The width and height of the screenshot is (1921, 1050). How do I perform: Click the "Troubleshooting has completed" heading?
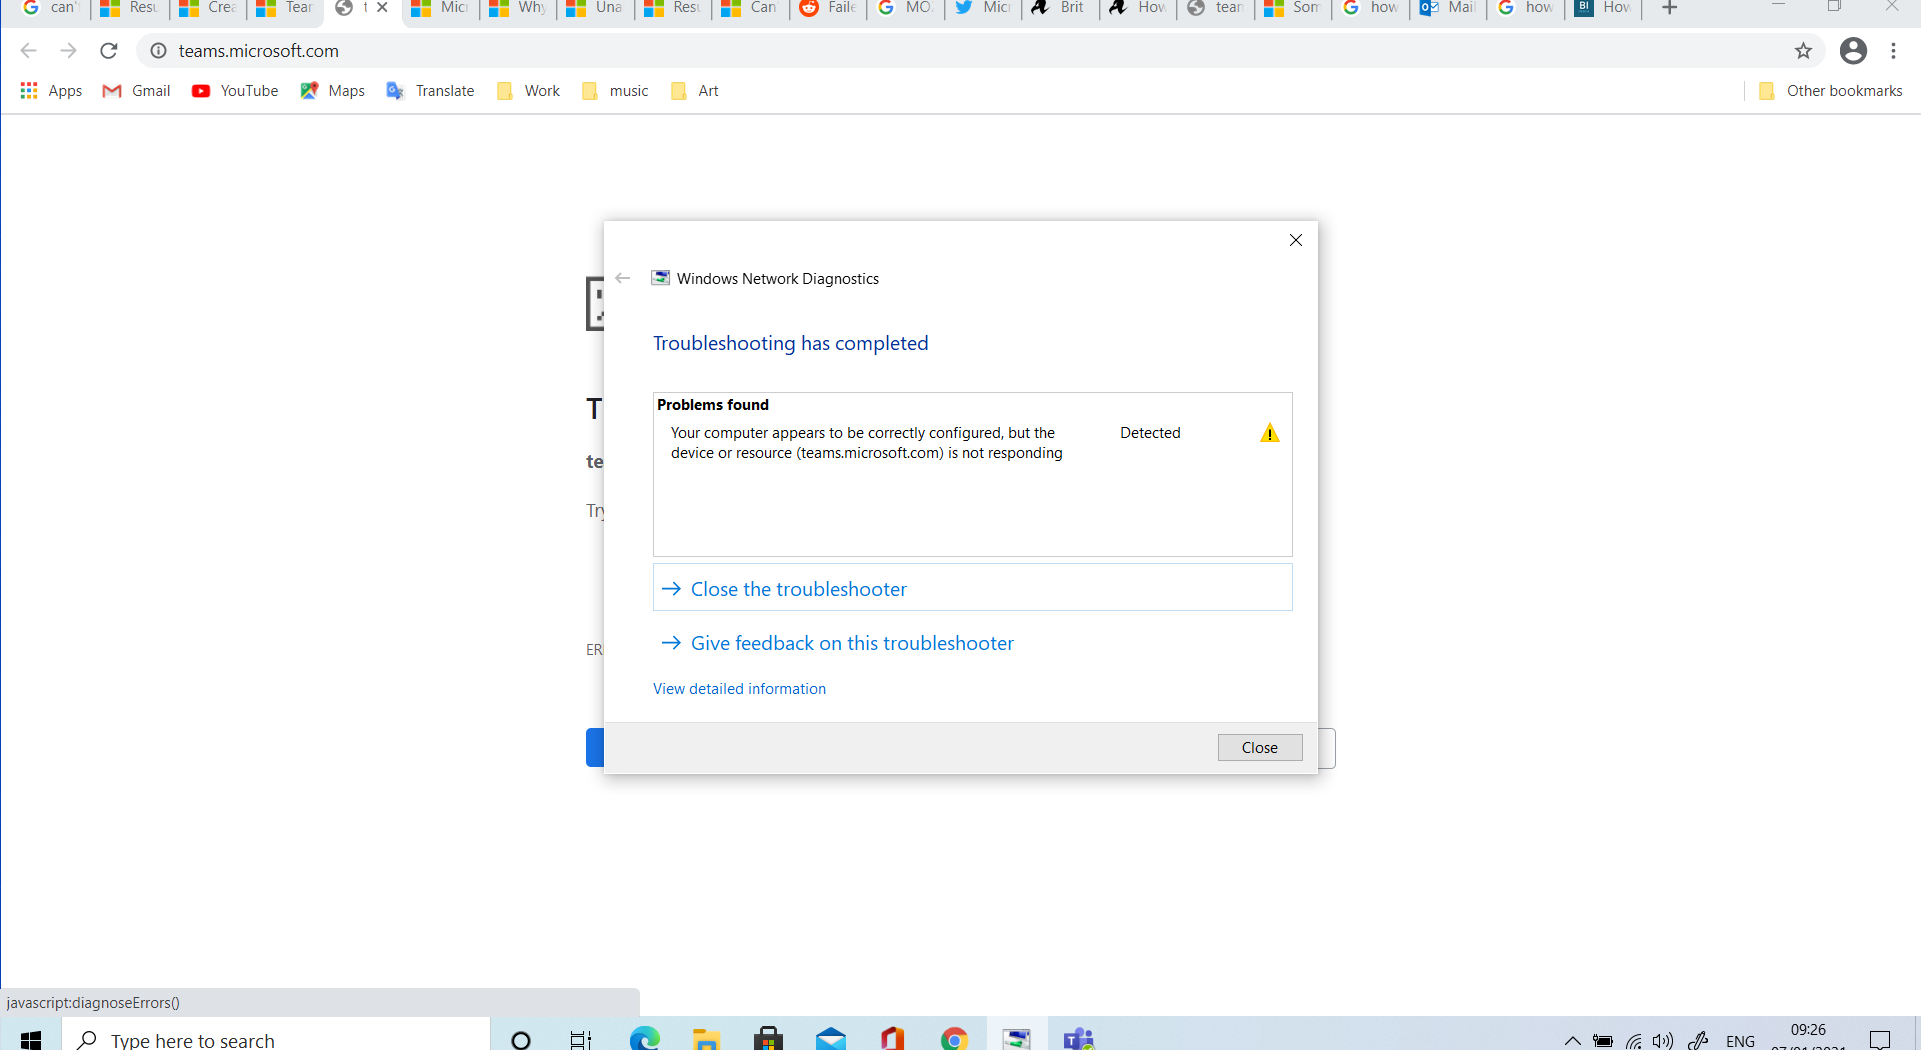pyautogui.click(x=791, y=343)
